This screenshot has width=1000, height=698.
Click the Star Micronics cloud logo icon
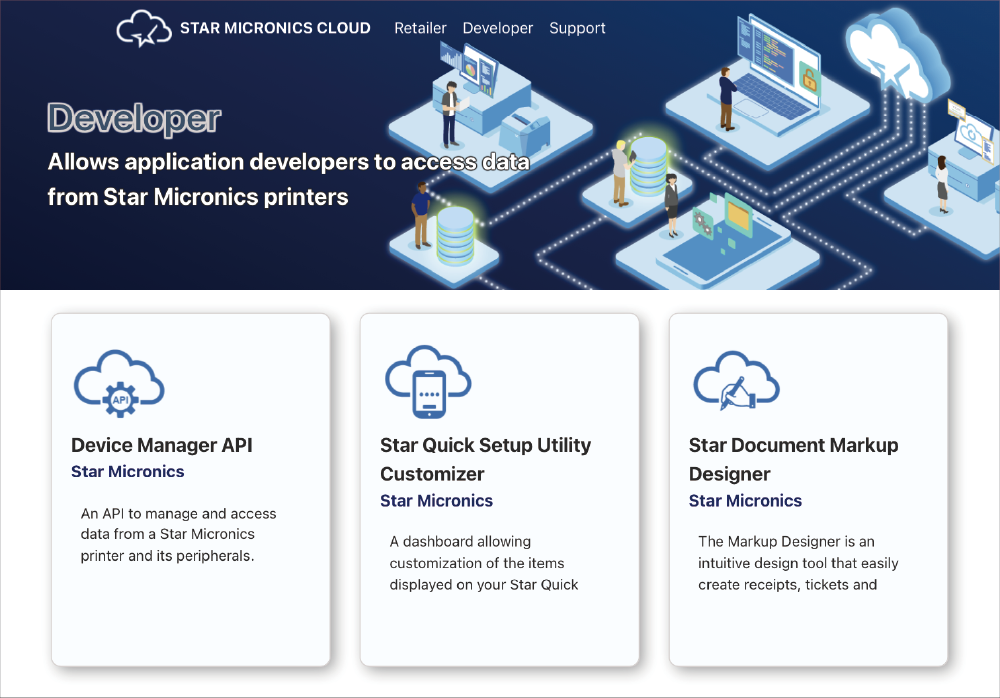pos(140,29)
